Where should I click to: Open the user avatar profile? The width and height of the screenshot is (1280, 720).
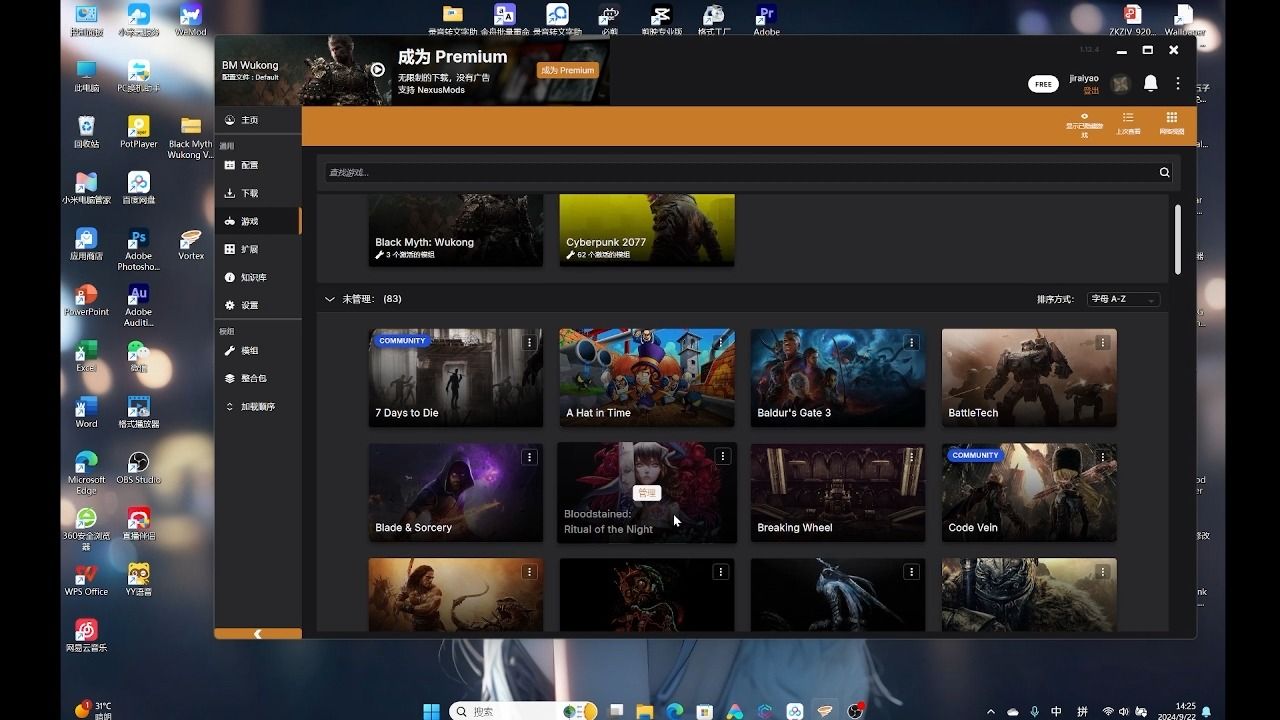[1121, 84]
